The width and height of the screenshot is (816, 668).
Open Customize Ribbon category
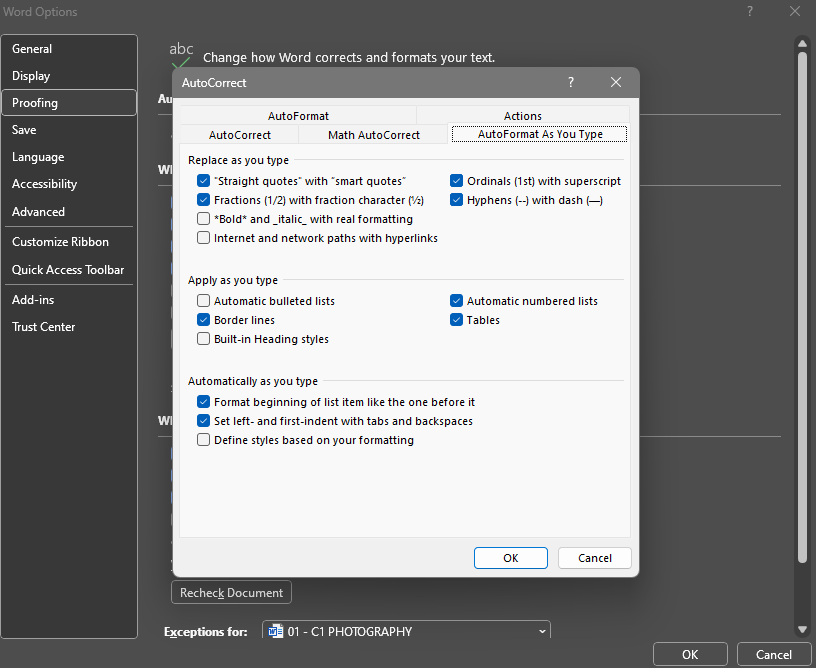(x=69, y=241)
